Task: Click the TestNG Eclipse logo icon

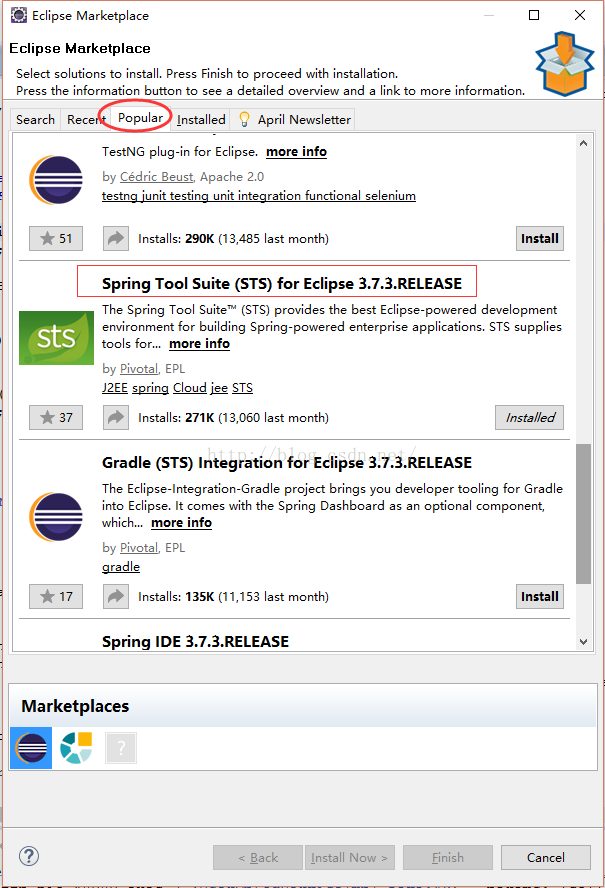Action: click(x=56, y=180)
